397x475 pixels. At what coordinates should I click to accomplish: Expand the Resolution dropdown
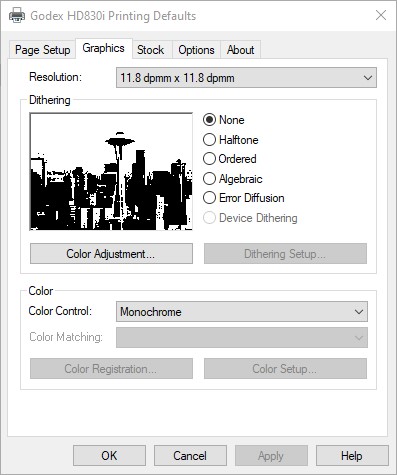pos(368,78)
